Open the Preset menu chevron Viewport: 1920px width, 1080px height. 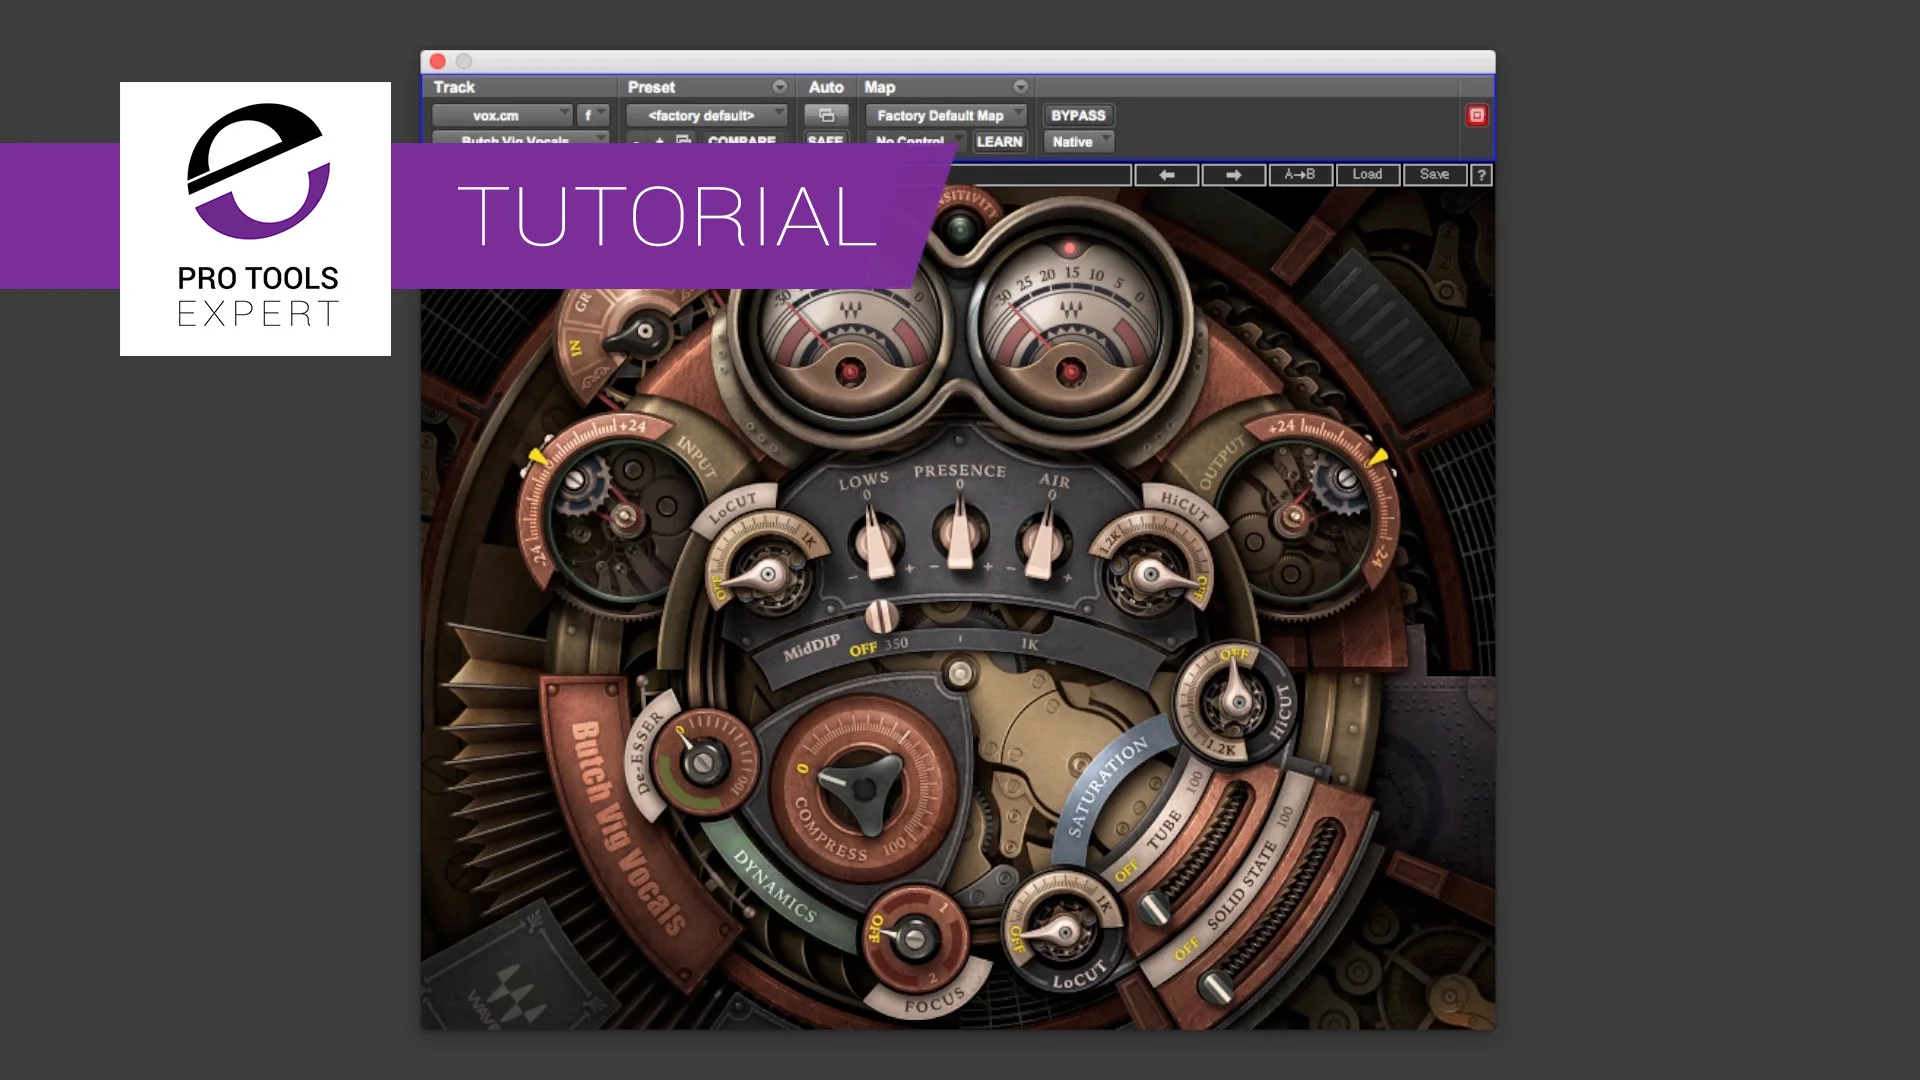pyautogui.click(x=780, y=86)
